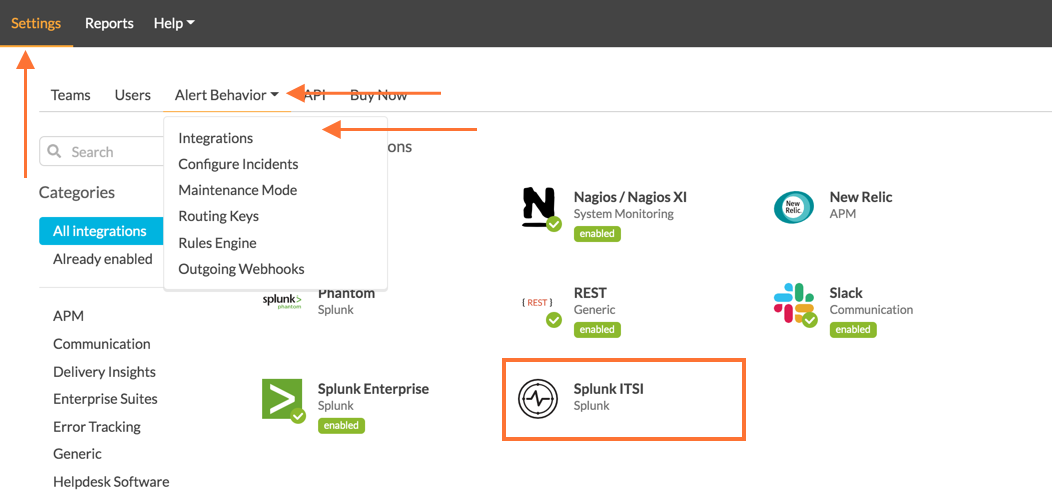Click the Splunk Enterprise green logo

(x=284, y=400)
